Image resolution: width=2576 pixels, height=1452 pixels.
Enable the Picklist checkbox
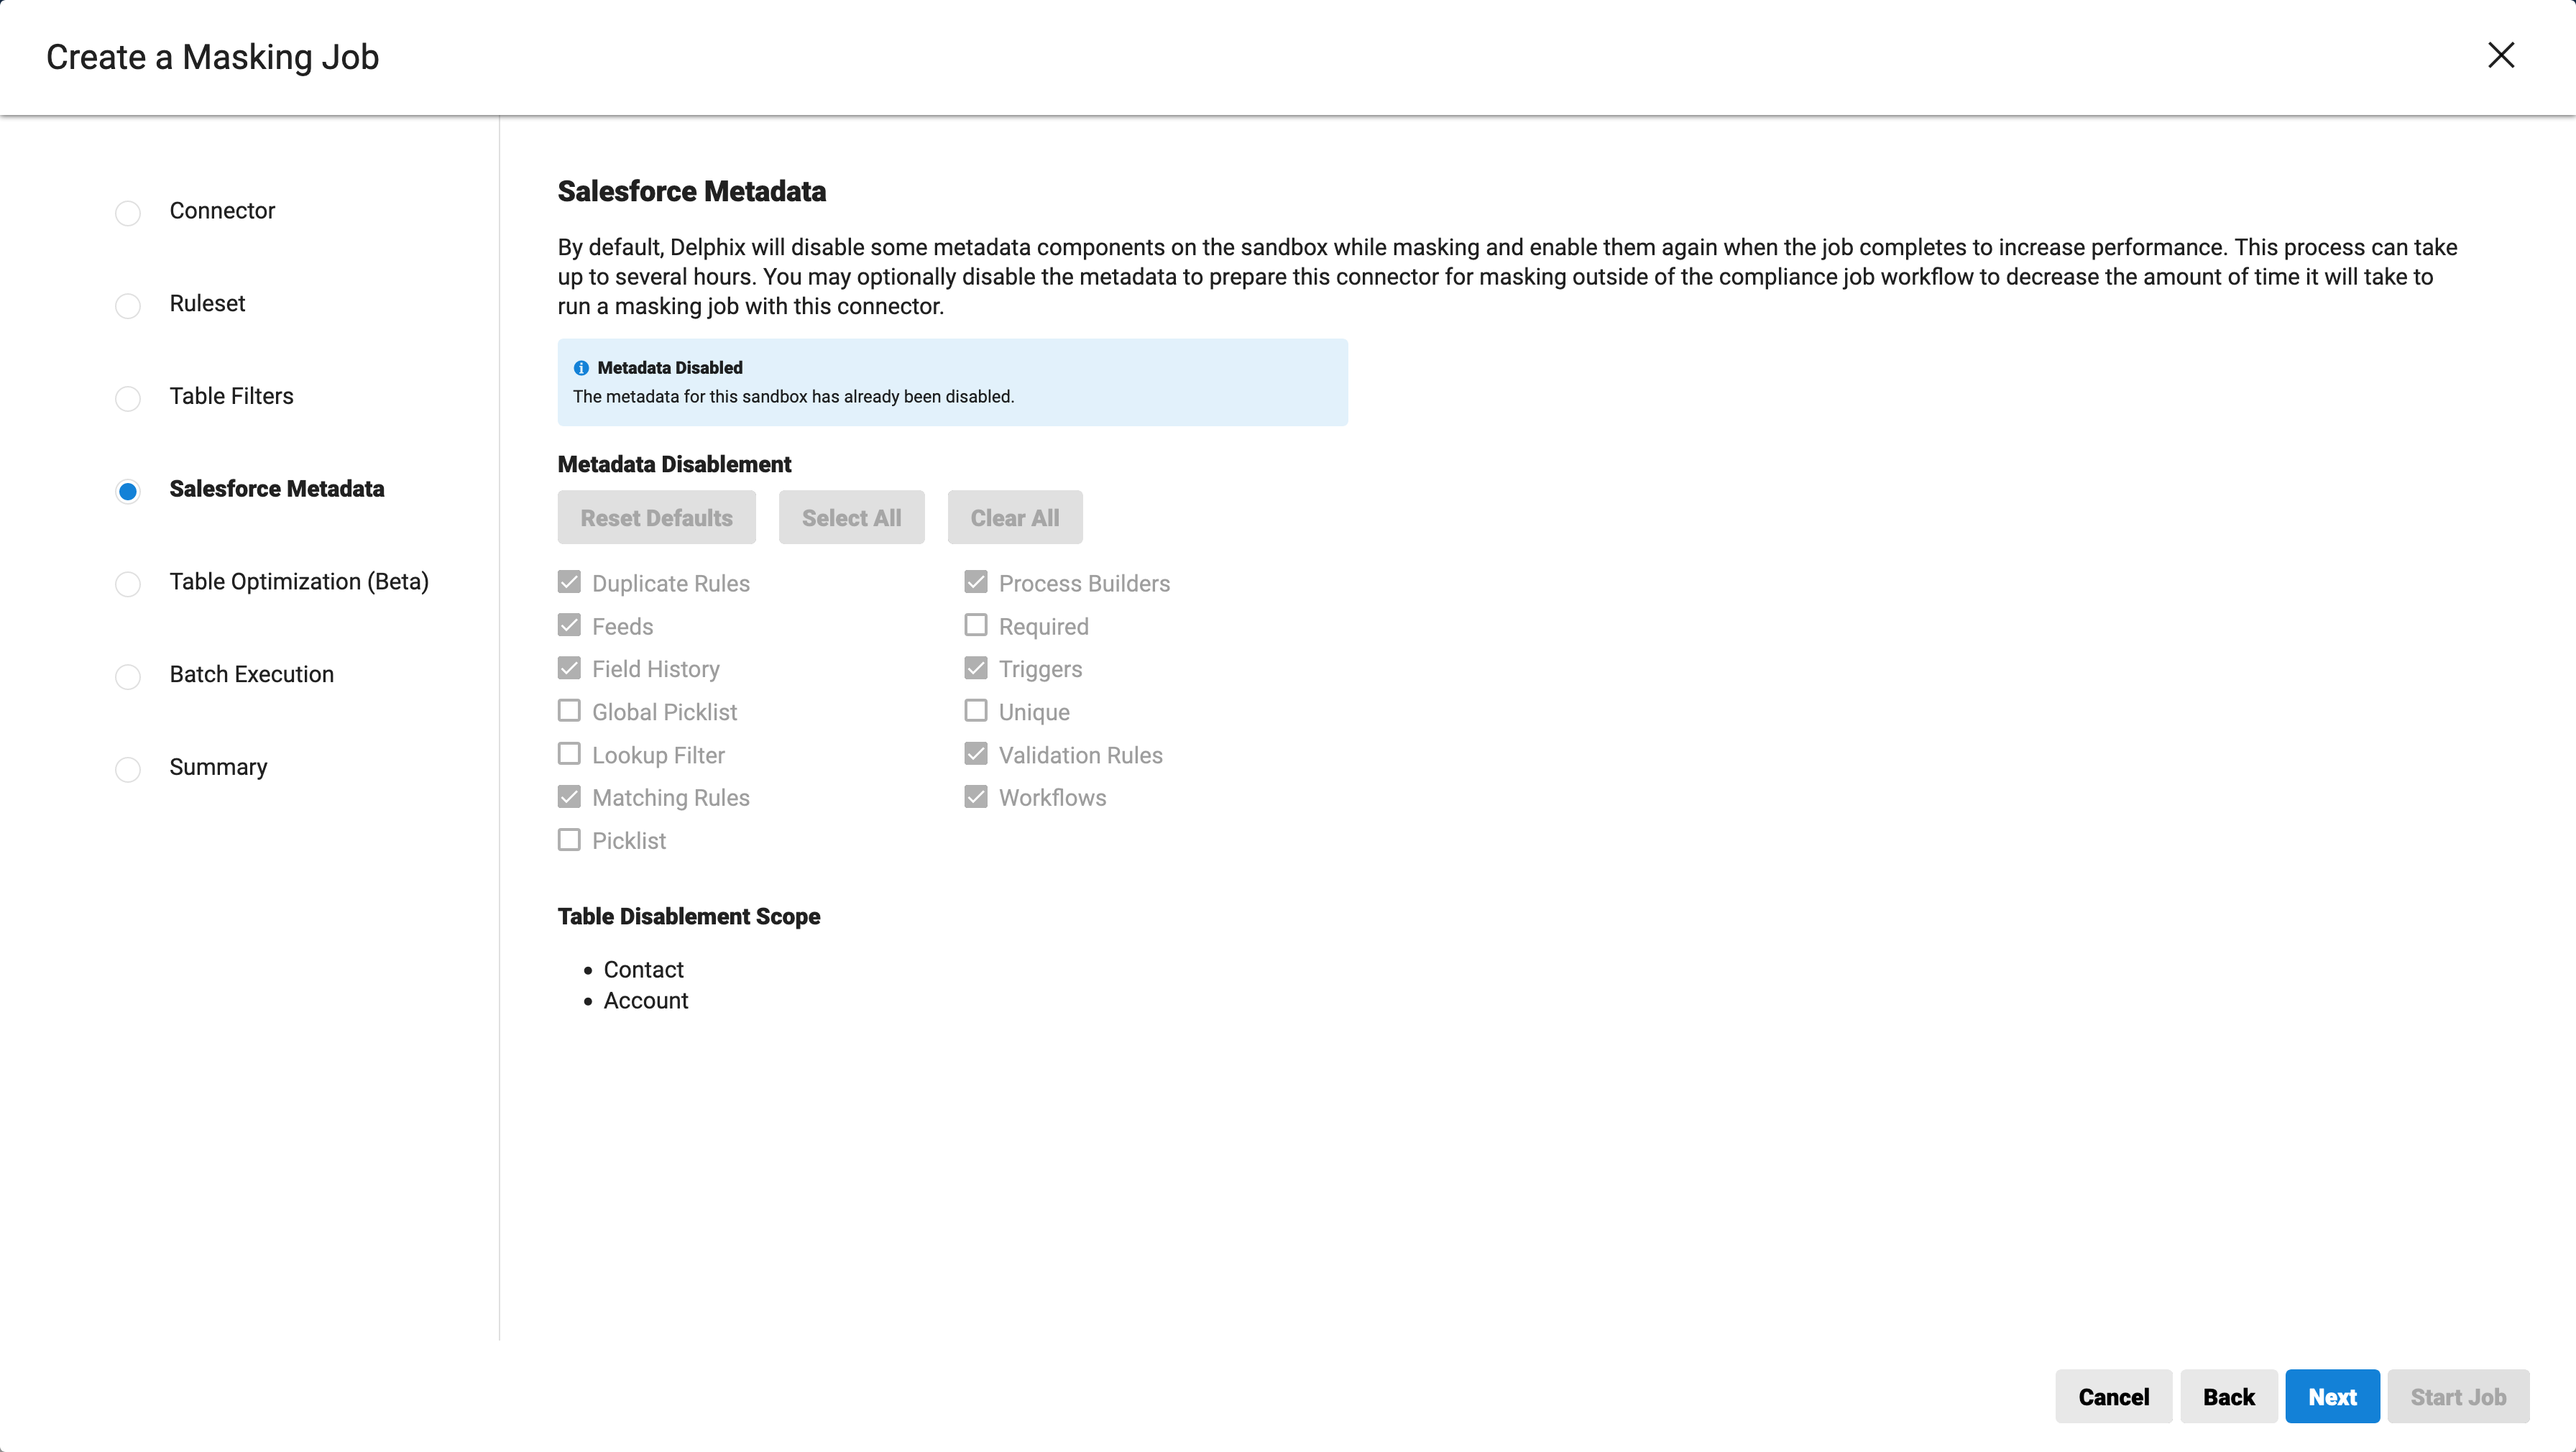pos(569,840)
